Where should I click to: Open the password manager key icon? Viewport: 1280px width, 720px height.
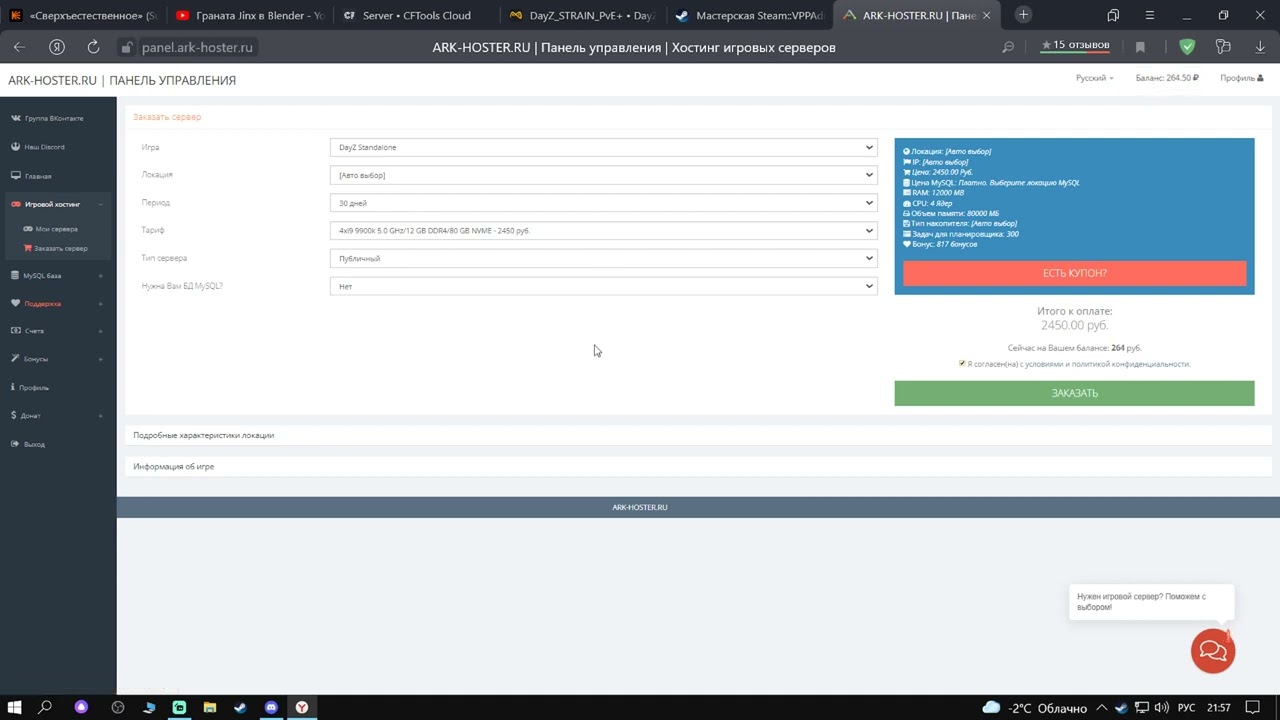[1223, 47]
